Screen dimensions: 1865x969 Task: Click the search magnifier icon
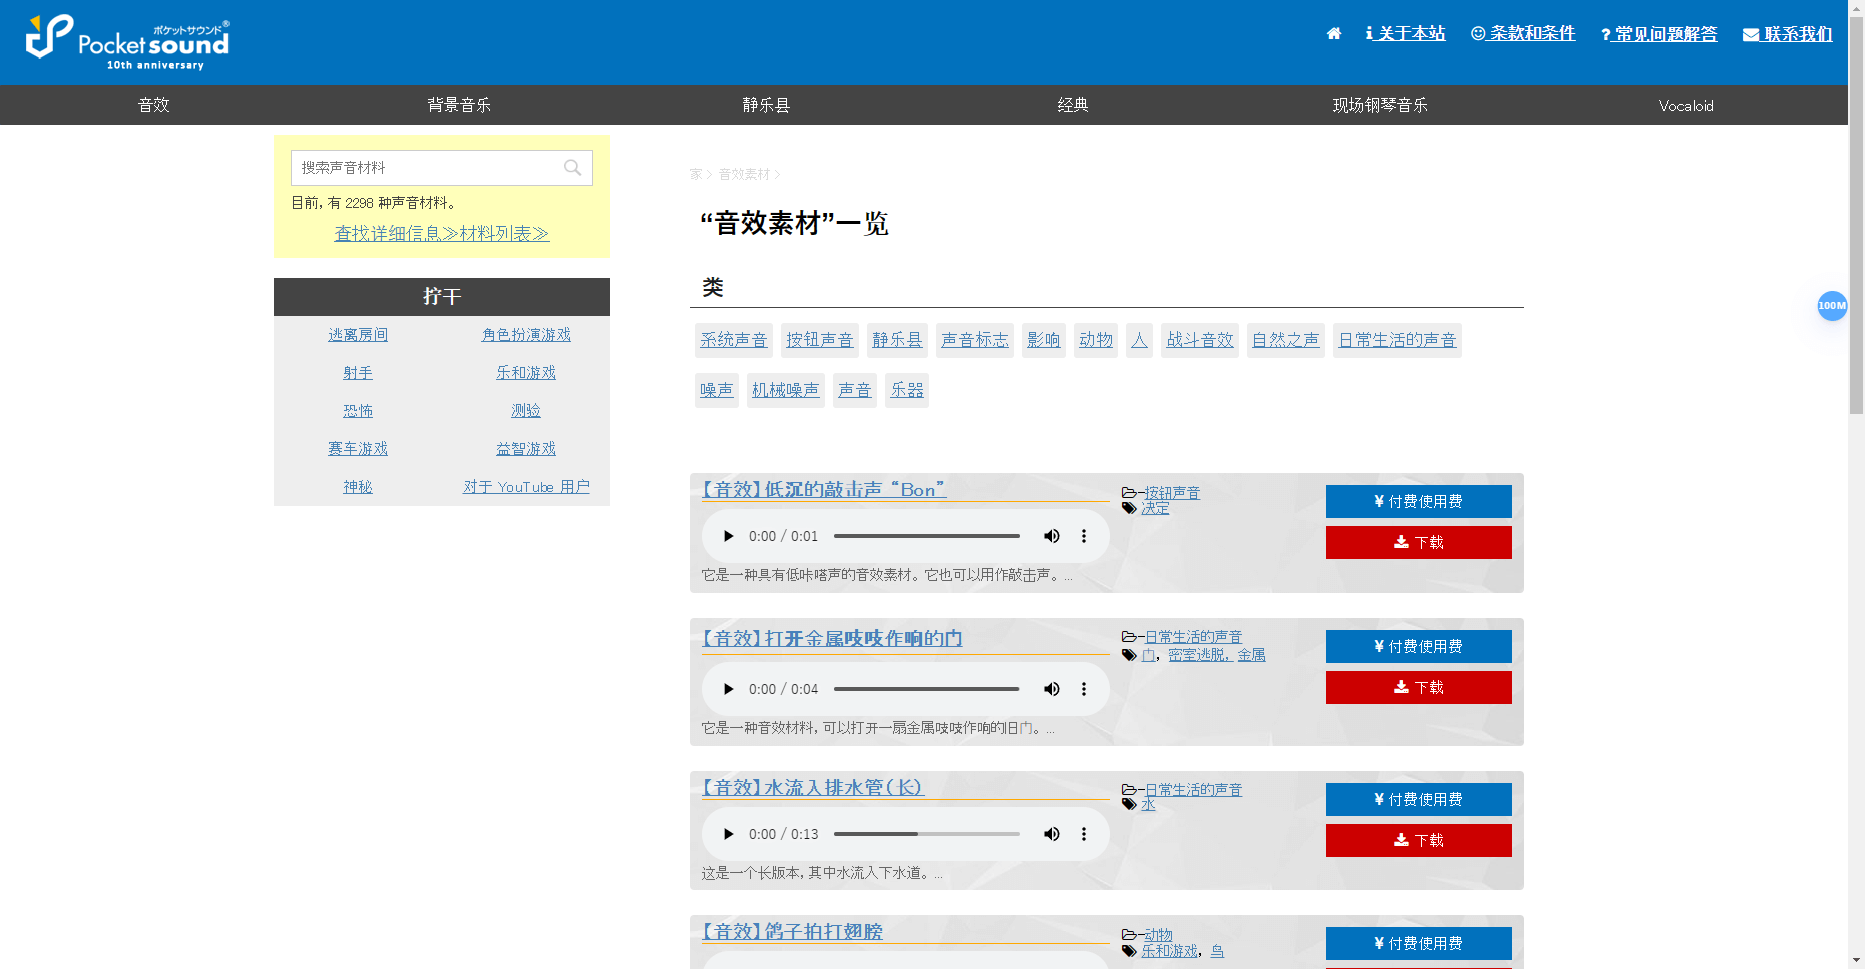point(572,168)
